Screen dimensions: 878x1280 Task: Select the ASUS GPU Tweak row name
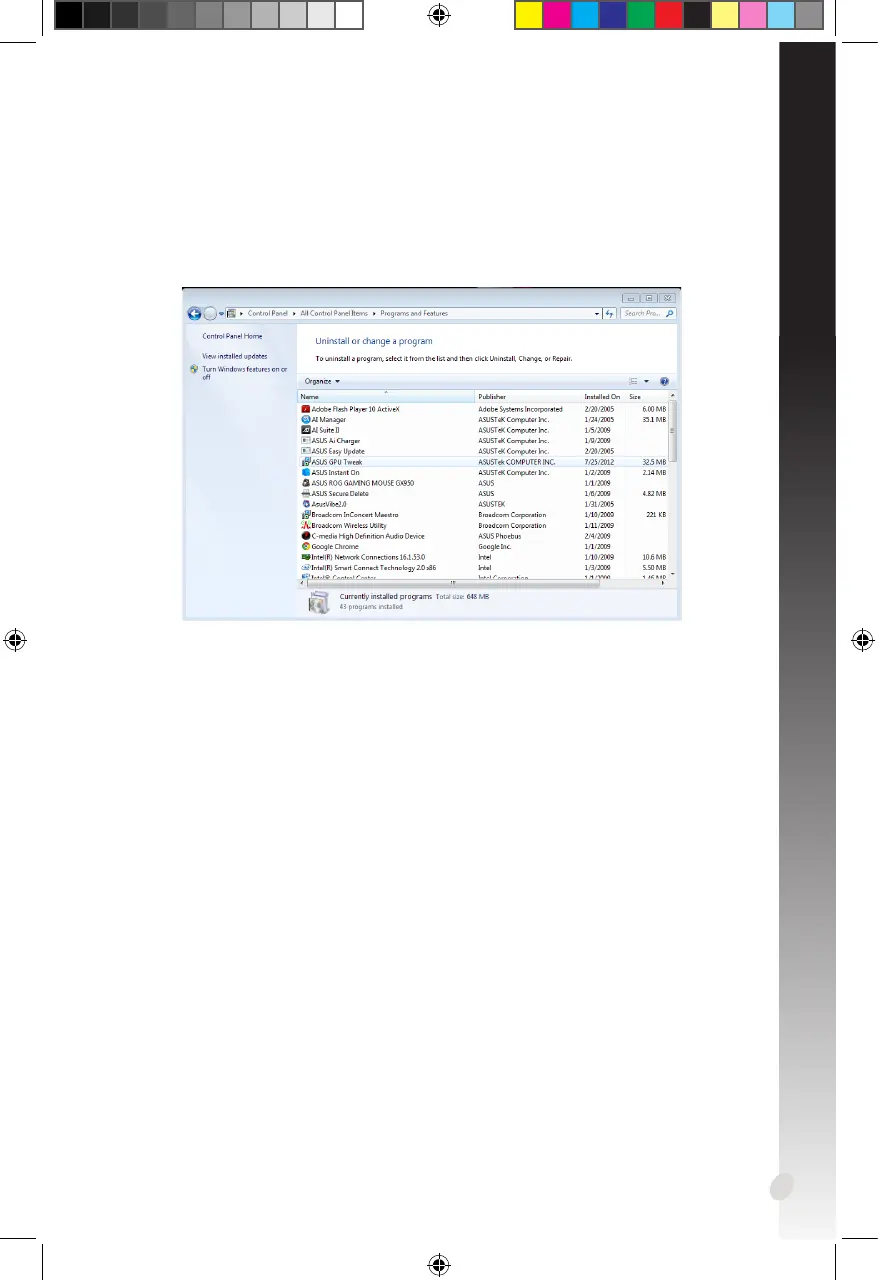click(338, 462)
